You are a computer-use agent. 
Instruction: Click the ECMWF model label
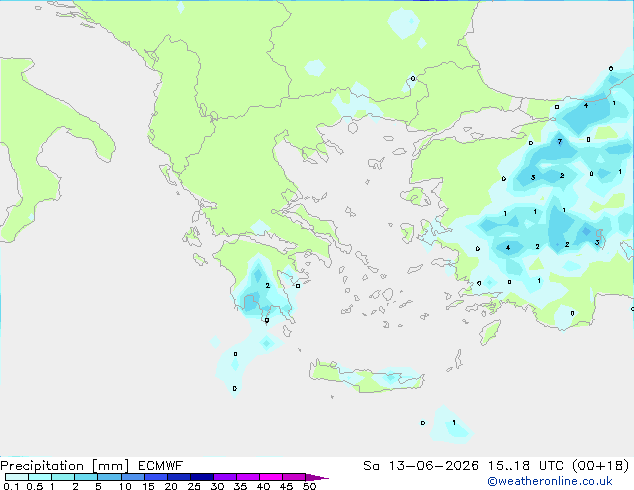[161, 466]
